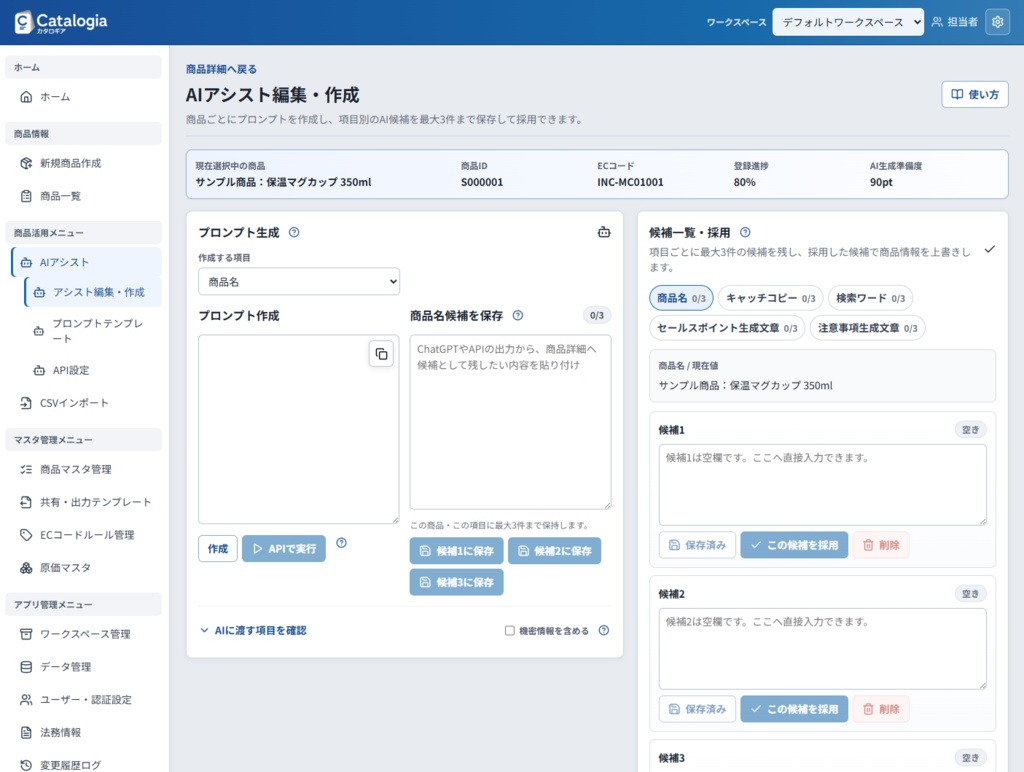Switch to セールスポイント生成文章 tab
This screenshot has height=772, width=1024.
(727, 328)
